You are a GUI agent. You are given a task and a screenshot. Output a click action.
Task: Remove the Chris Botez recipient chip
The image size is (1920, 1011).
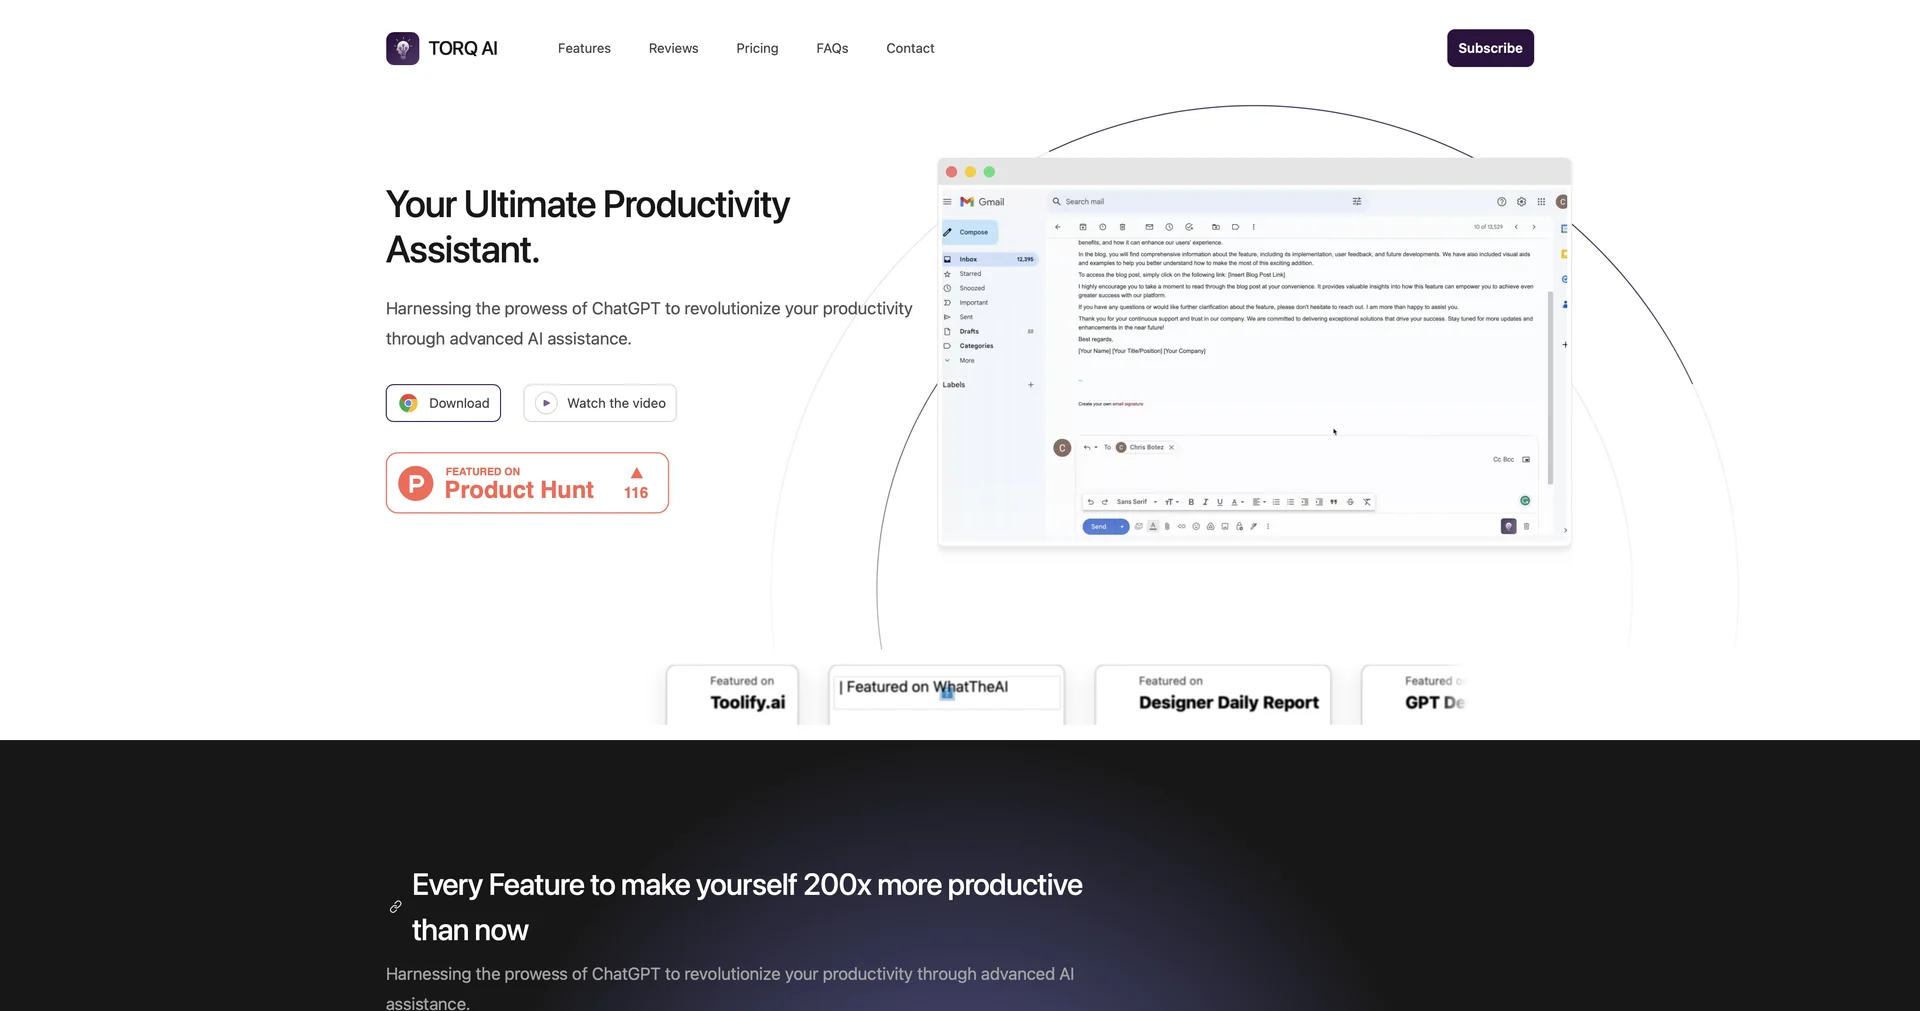click(x=1171, y=447)
